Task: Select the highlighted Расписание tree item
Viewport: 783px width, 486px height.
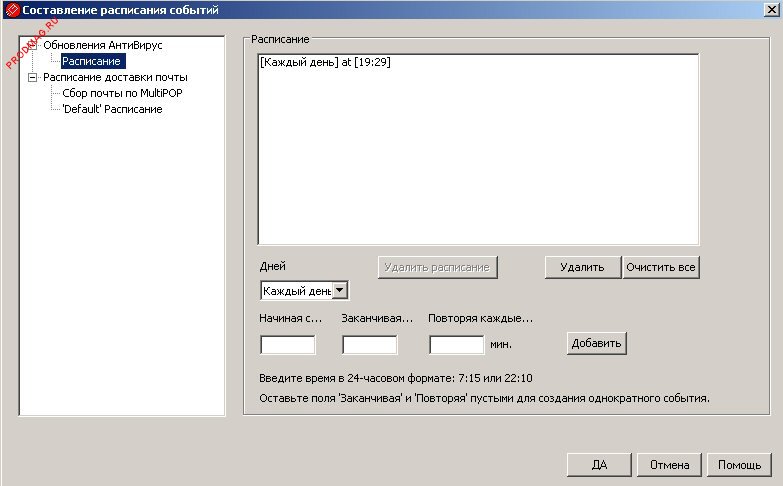Action: [92, 61]
